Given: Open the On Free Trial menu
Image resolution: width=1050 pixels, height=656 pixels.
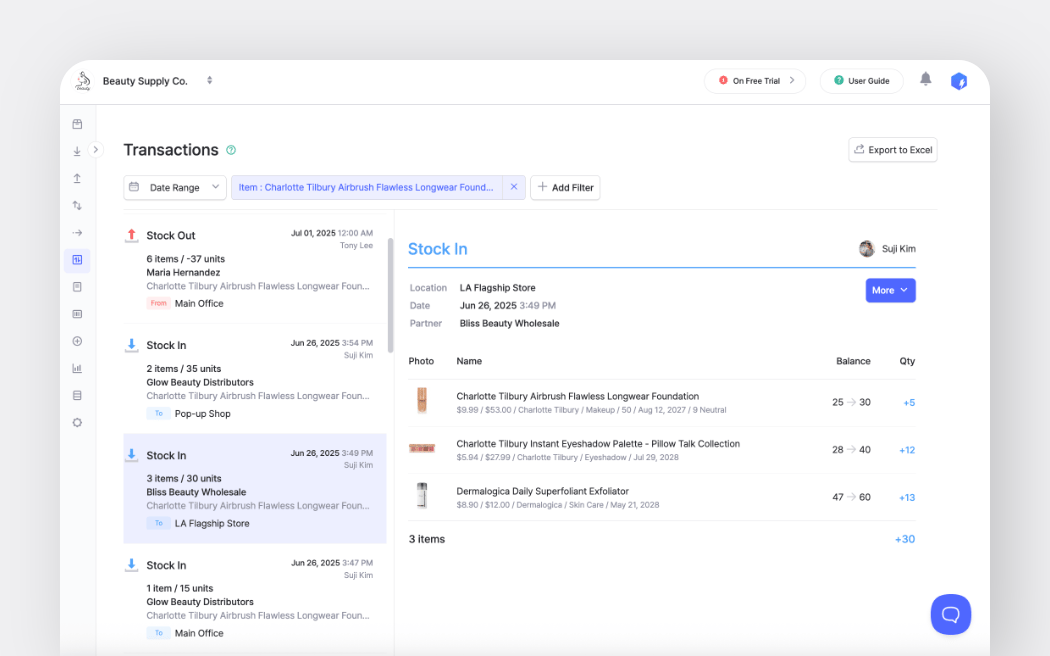Looking at the screenshot, I should point(755,81).
